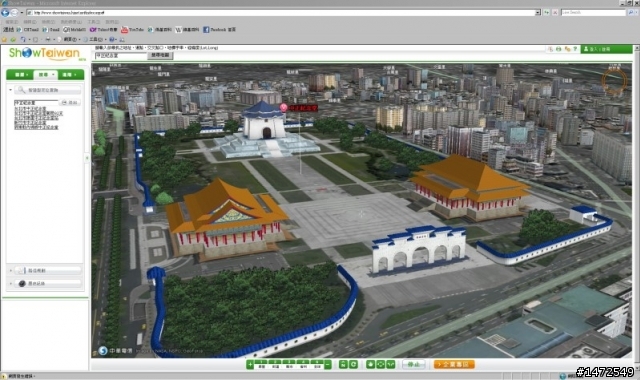Viewport: 640px width, 380px height.
Task: Open the recent pages dropdown beside Forward
Action: click(22, 13)
